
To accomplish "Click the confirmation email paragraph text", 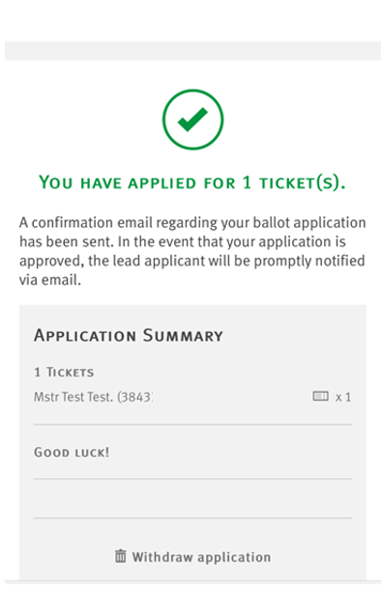I will 192,251.
